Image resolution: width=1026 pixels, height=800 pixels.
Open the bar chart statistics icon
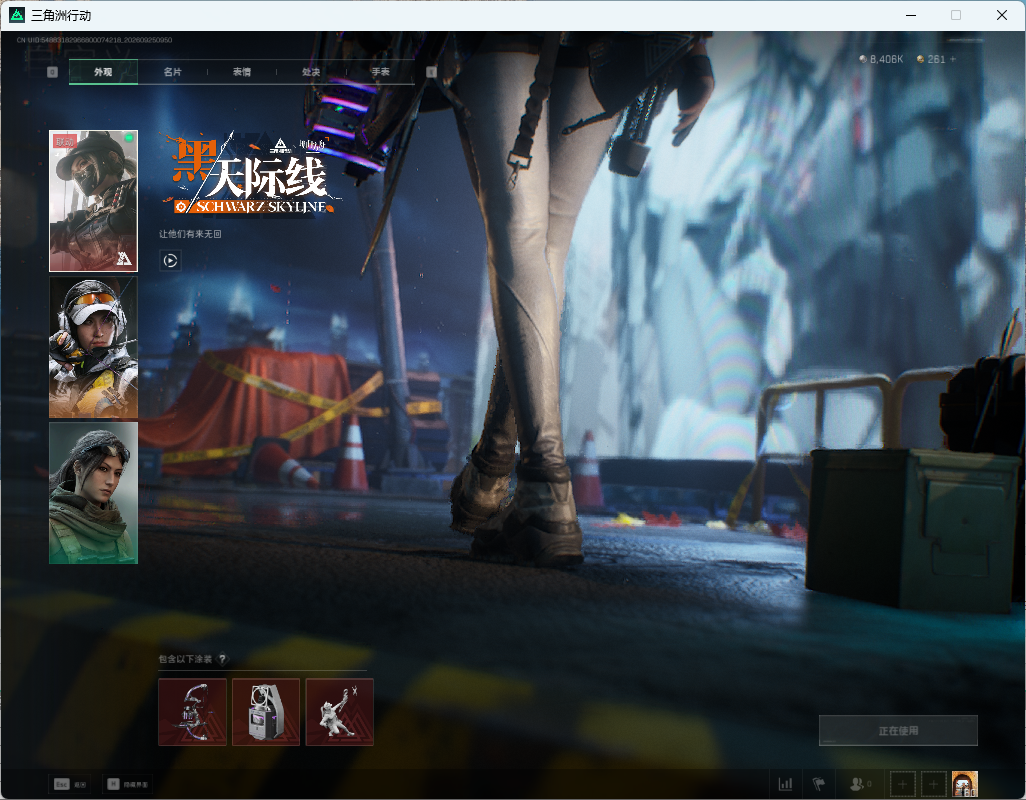coord(785,784)
